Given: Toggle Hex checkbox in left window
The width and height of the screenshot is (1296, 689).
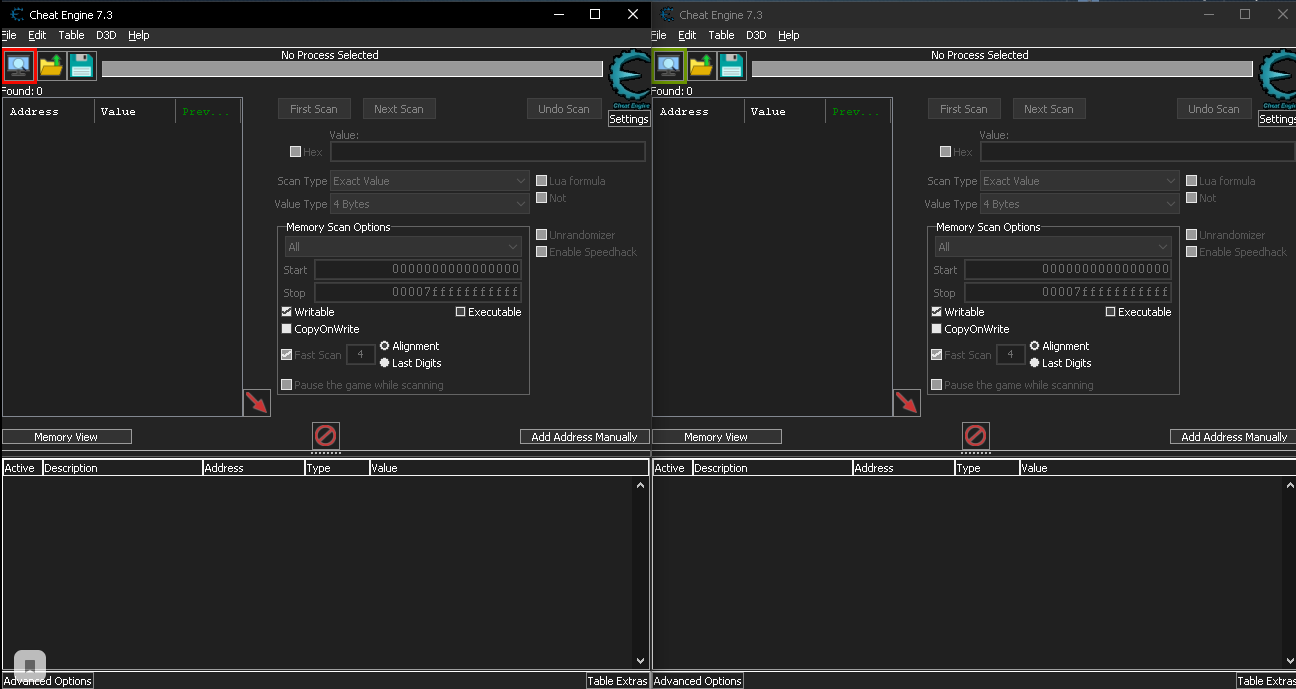Looking at the screenshot, I should (295, 152).
